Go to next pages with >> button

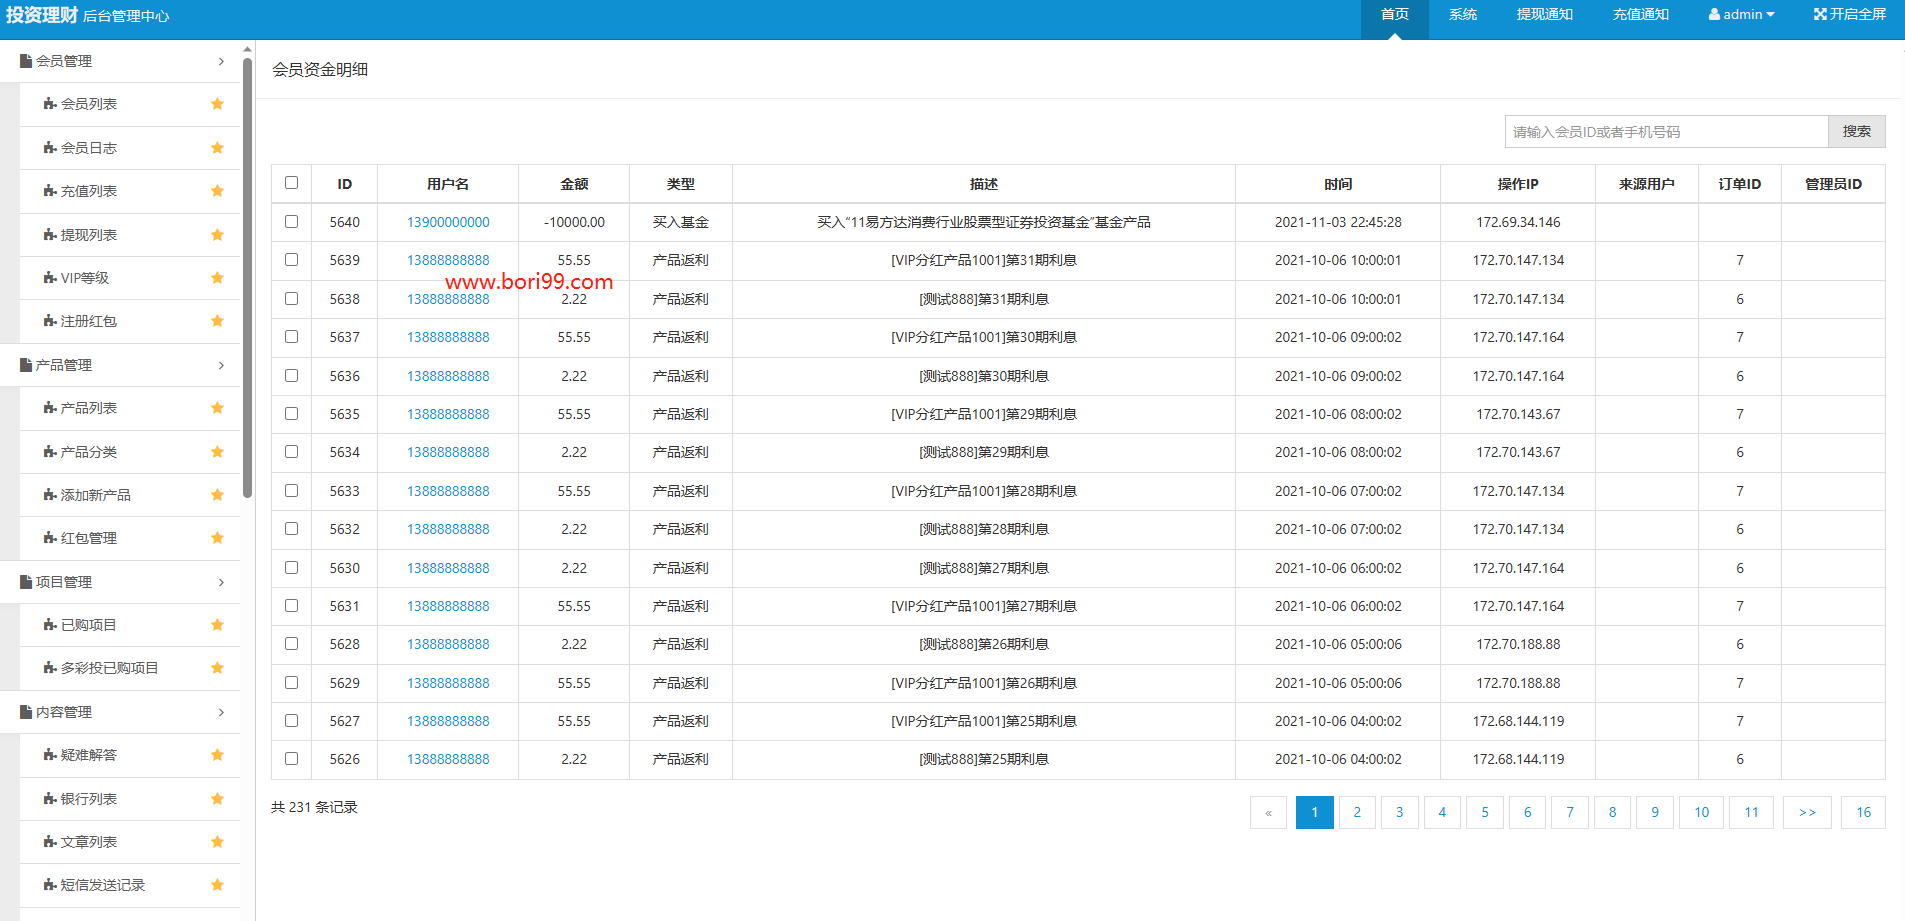[x=1807, y=812]
